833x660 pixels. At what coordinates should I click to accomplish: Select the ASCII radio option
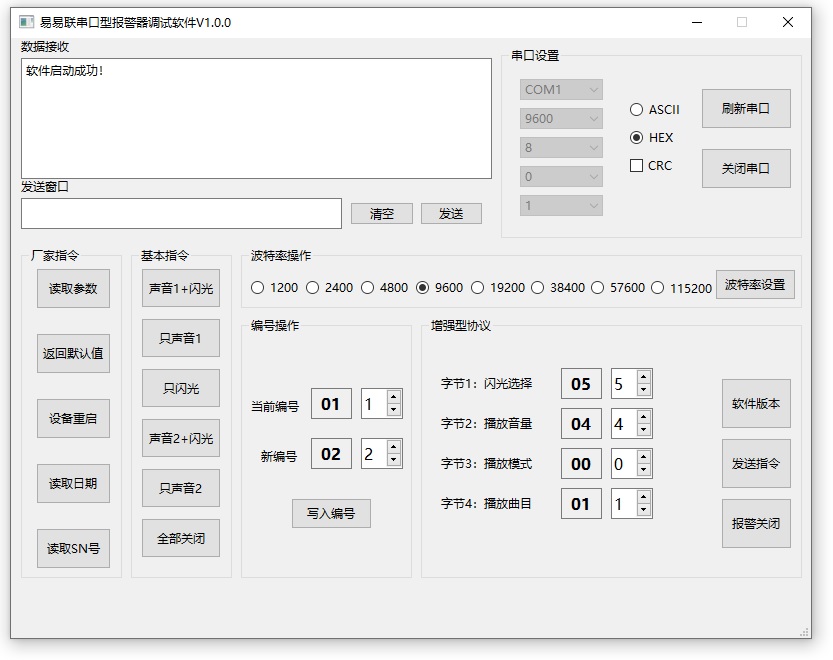click(637, 110)
